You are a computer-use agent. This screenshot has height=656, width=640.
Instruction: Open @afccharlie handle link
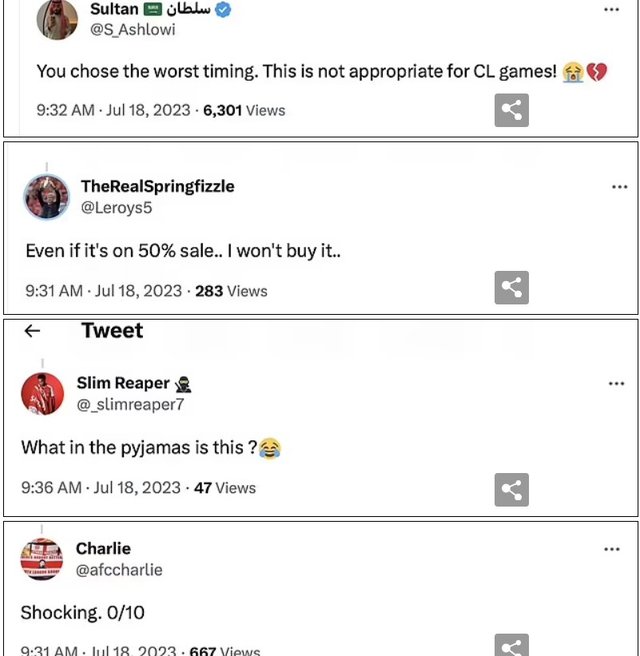[x=119, y=570]
